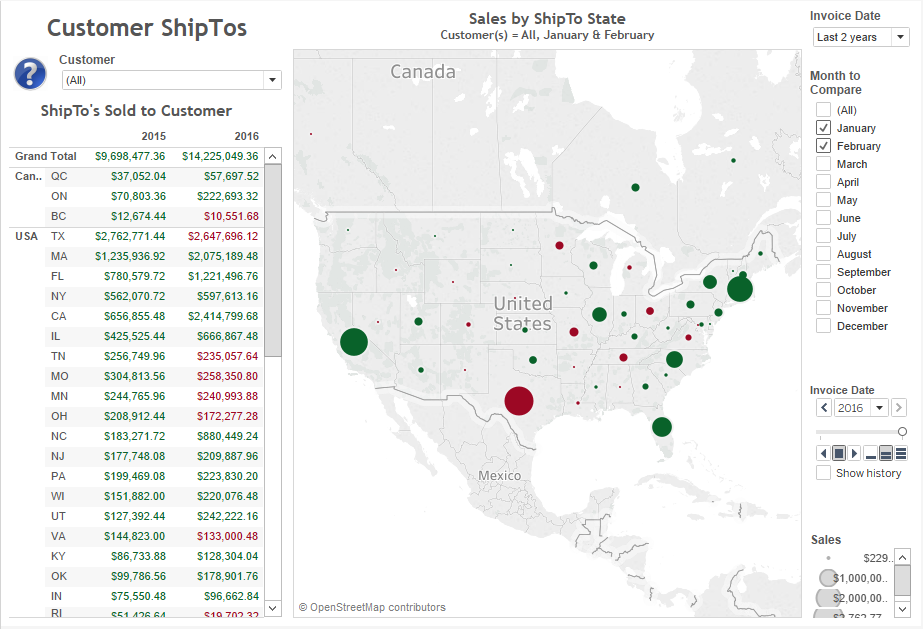The height and width of the screenshot is (629, 923).
Task: Select the CA row label
Action: [x=58, y=316]
